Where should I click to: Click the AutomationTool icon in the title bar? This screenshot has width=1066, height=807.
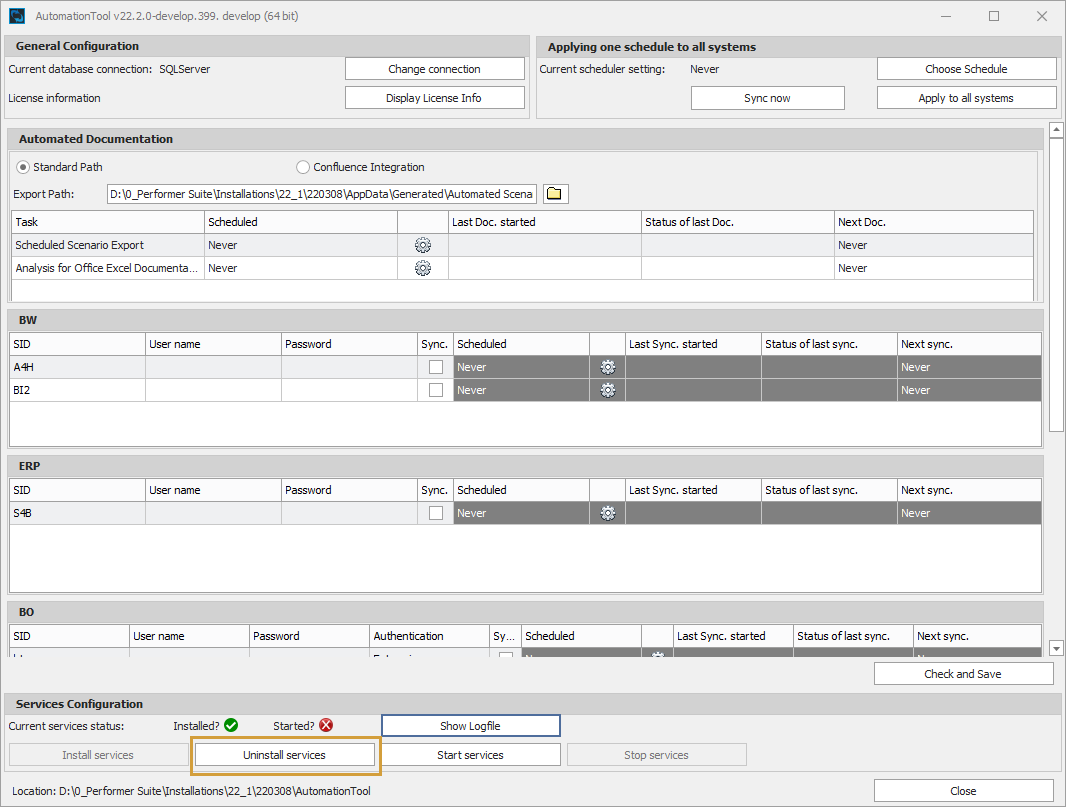15,15
